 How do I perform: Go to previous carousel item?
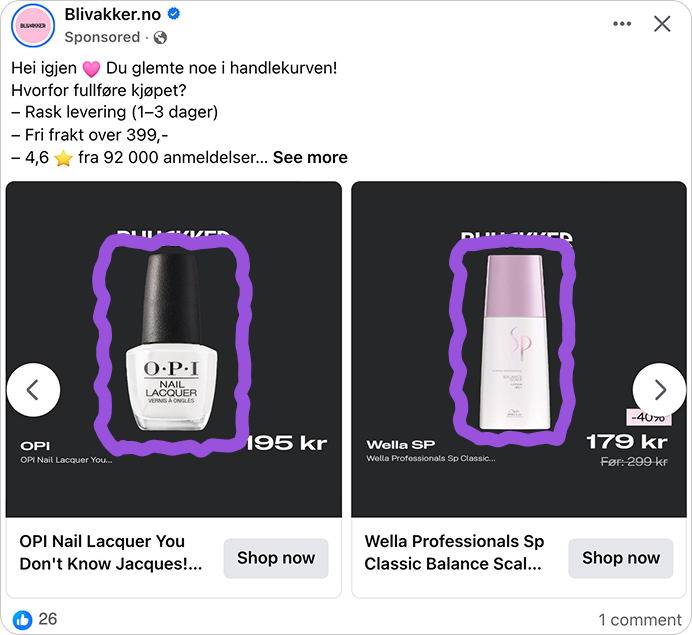[33, 390]
